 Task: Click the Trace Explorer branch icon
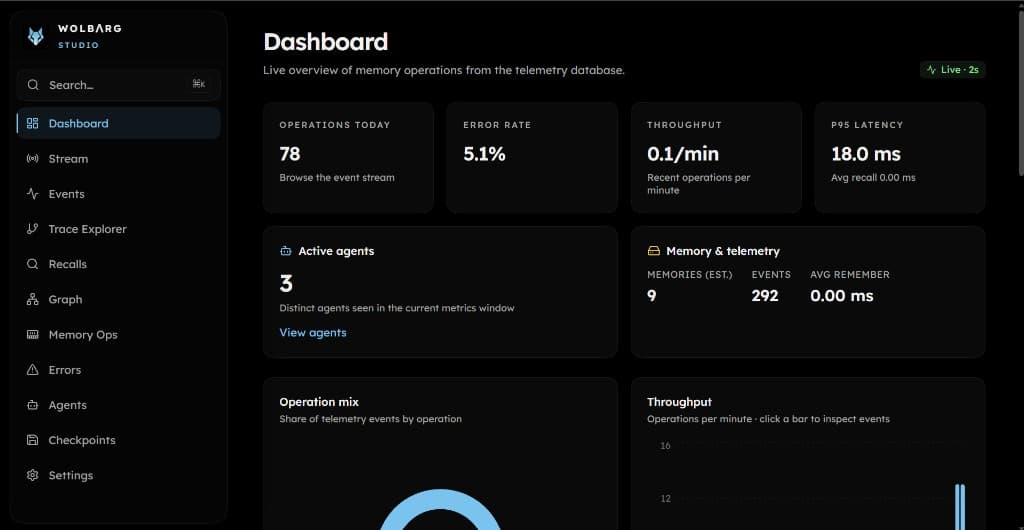point(33,229)
